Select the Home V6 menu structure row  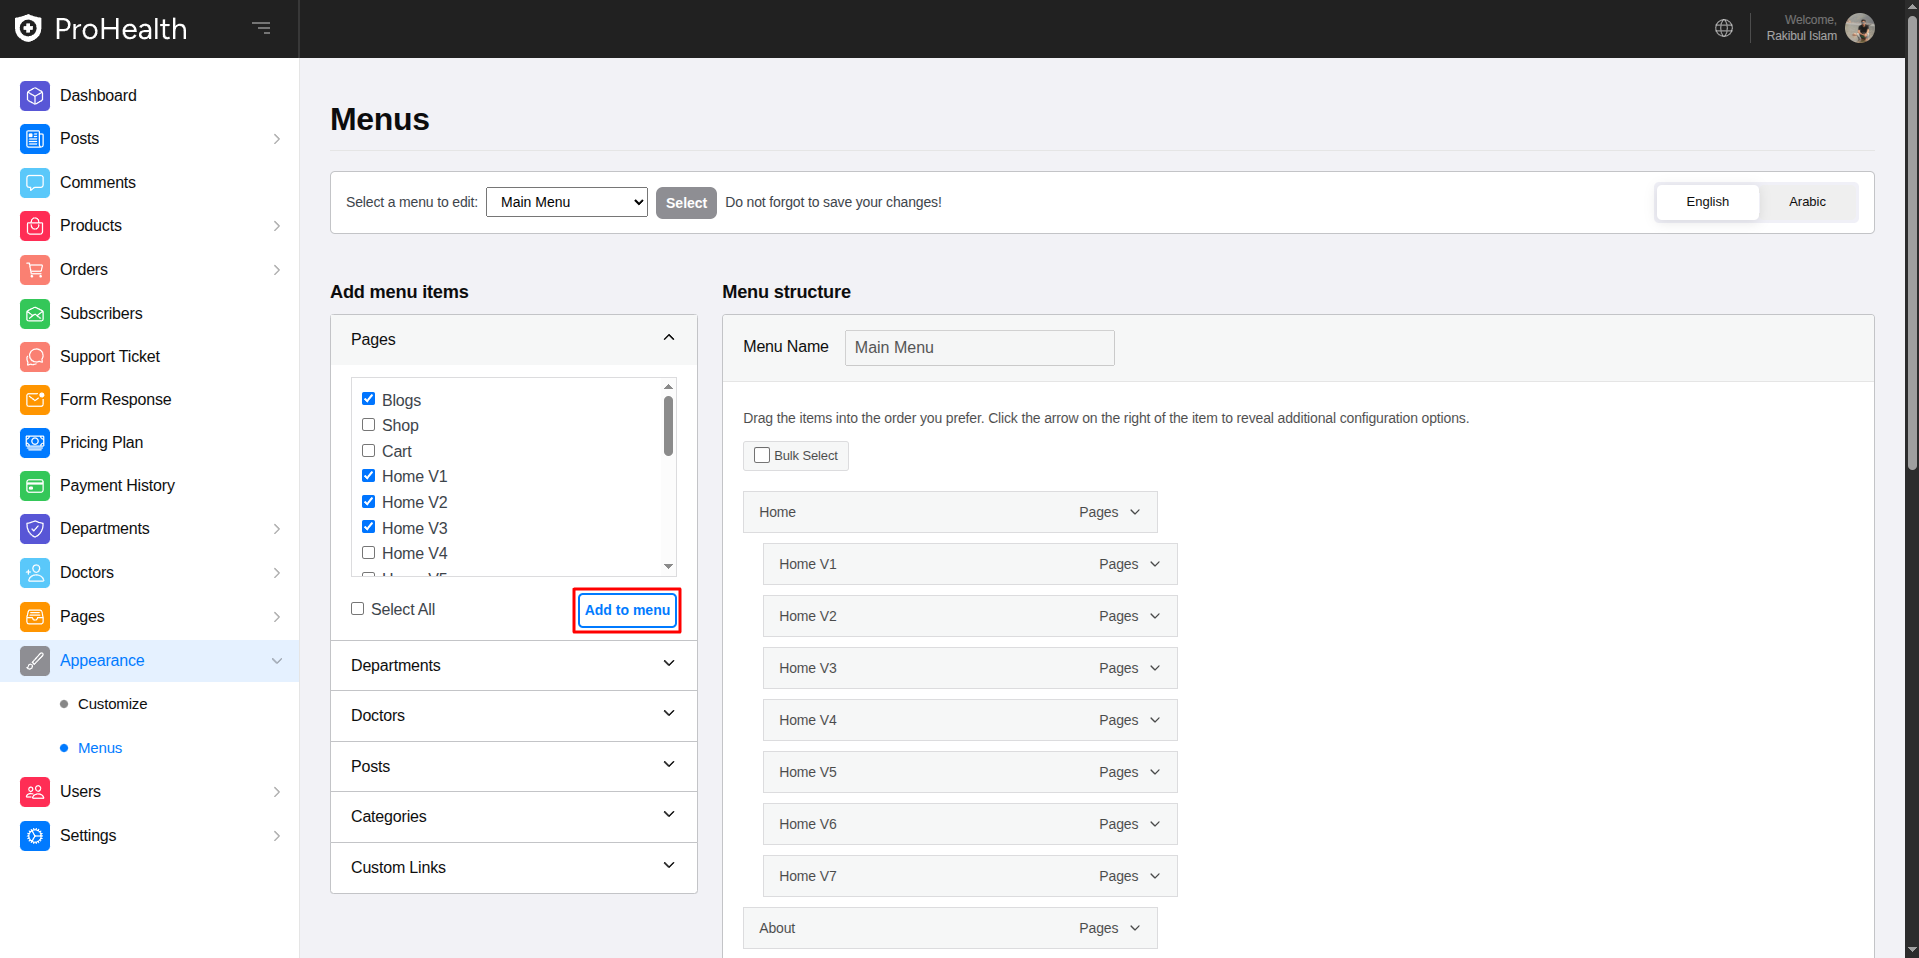pyautogui.click(x=970, y=824)
